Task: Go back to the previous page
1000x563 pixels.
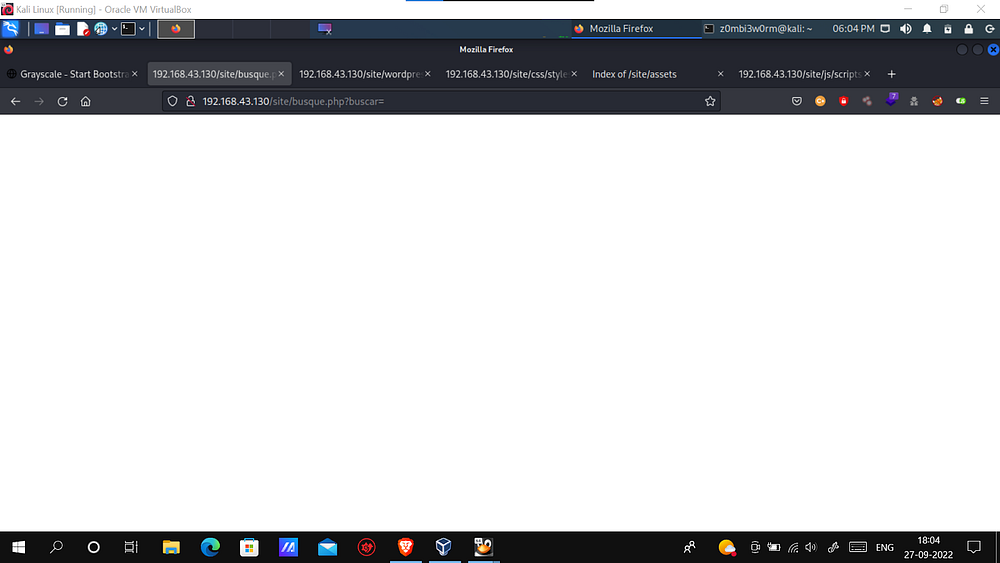Action: 15,101
